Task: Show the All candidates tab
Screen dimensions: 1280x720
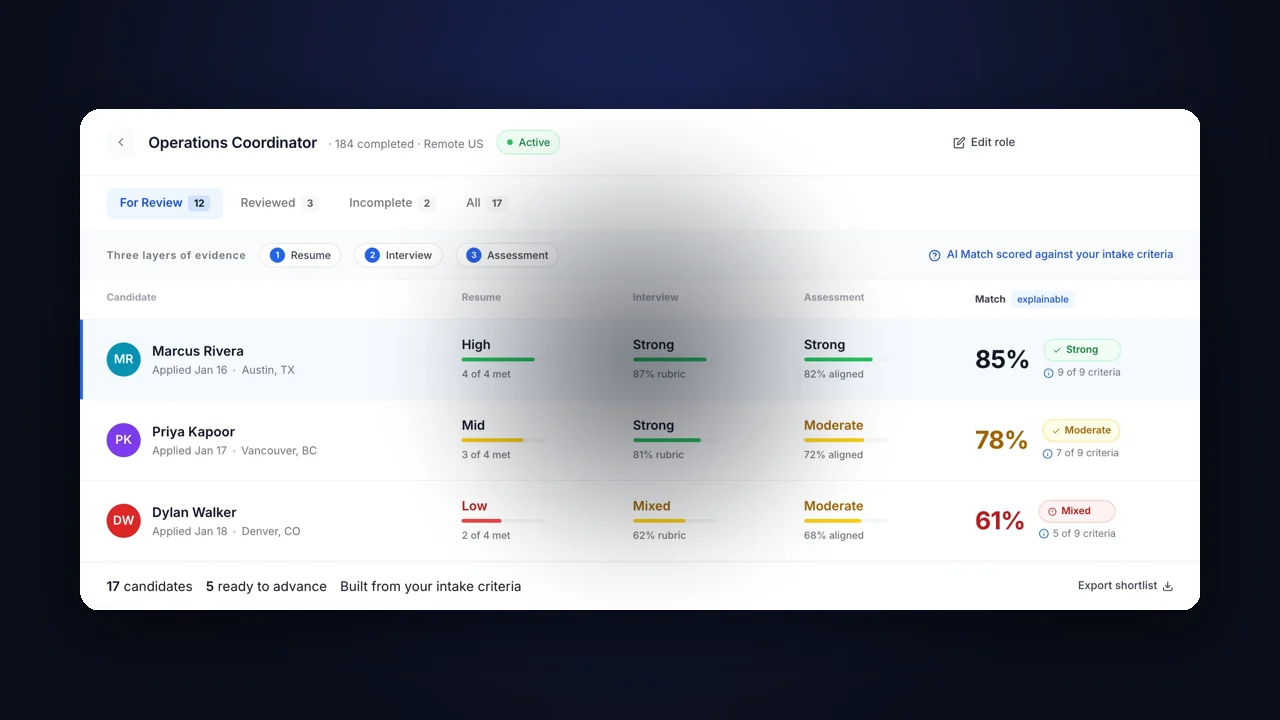Action: pyautogui.click(x=486, y=203)
